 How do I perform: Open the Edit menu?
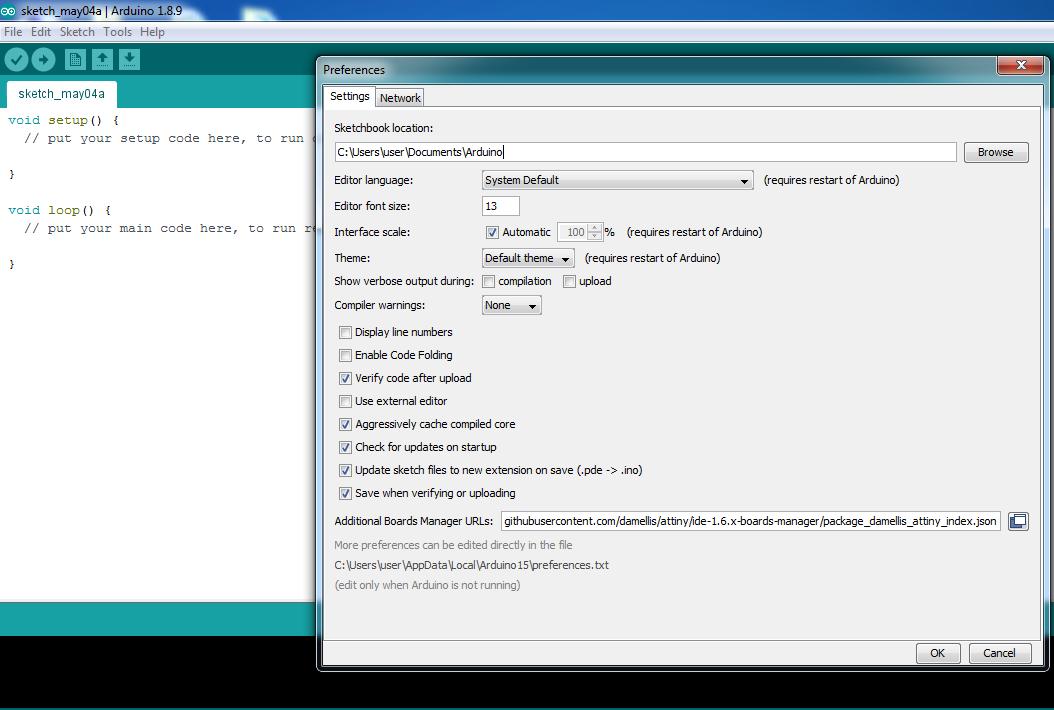pos(40,32)
